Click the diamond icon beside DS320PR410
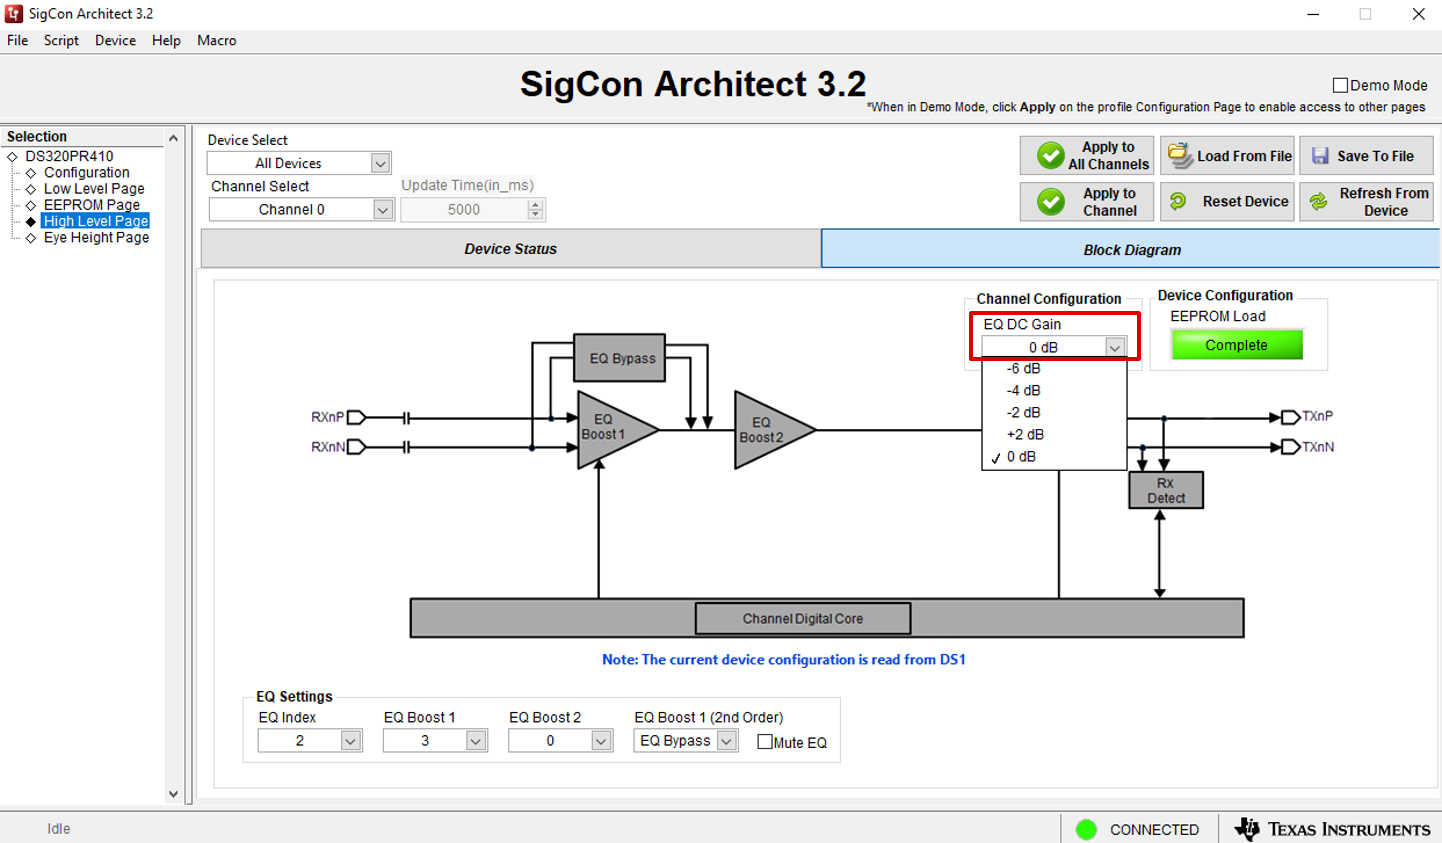Screen dimensions: 1442x843 coord(13,156)
